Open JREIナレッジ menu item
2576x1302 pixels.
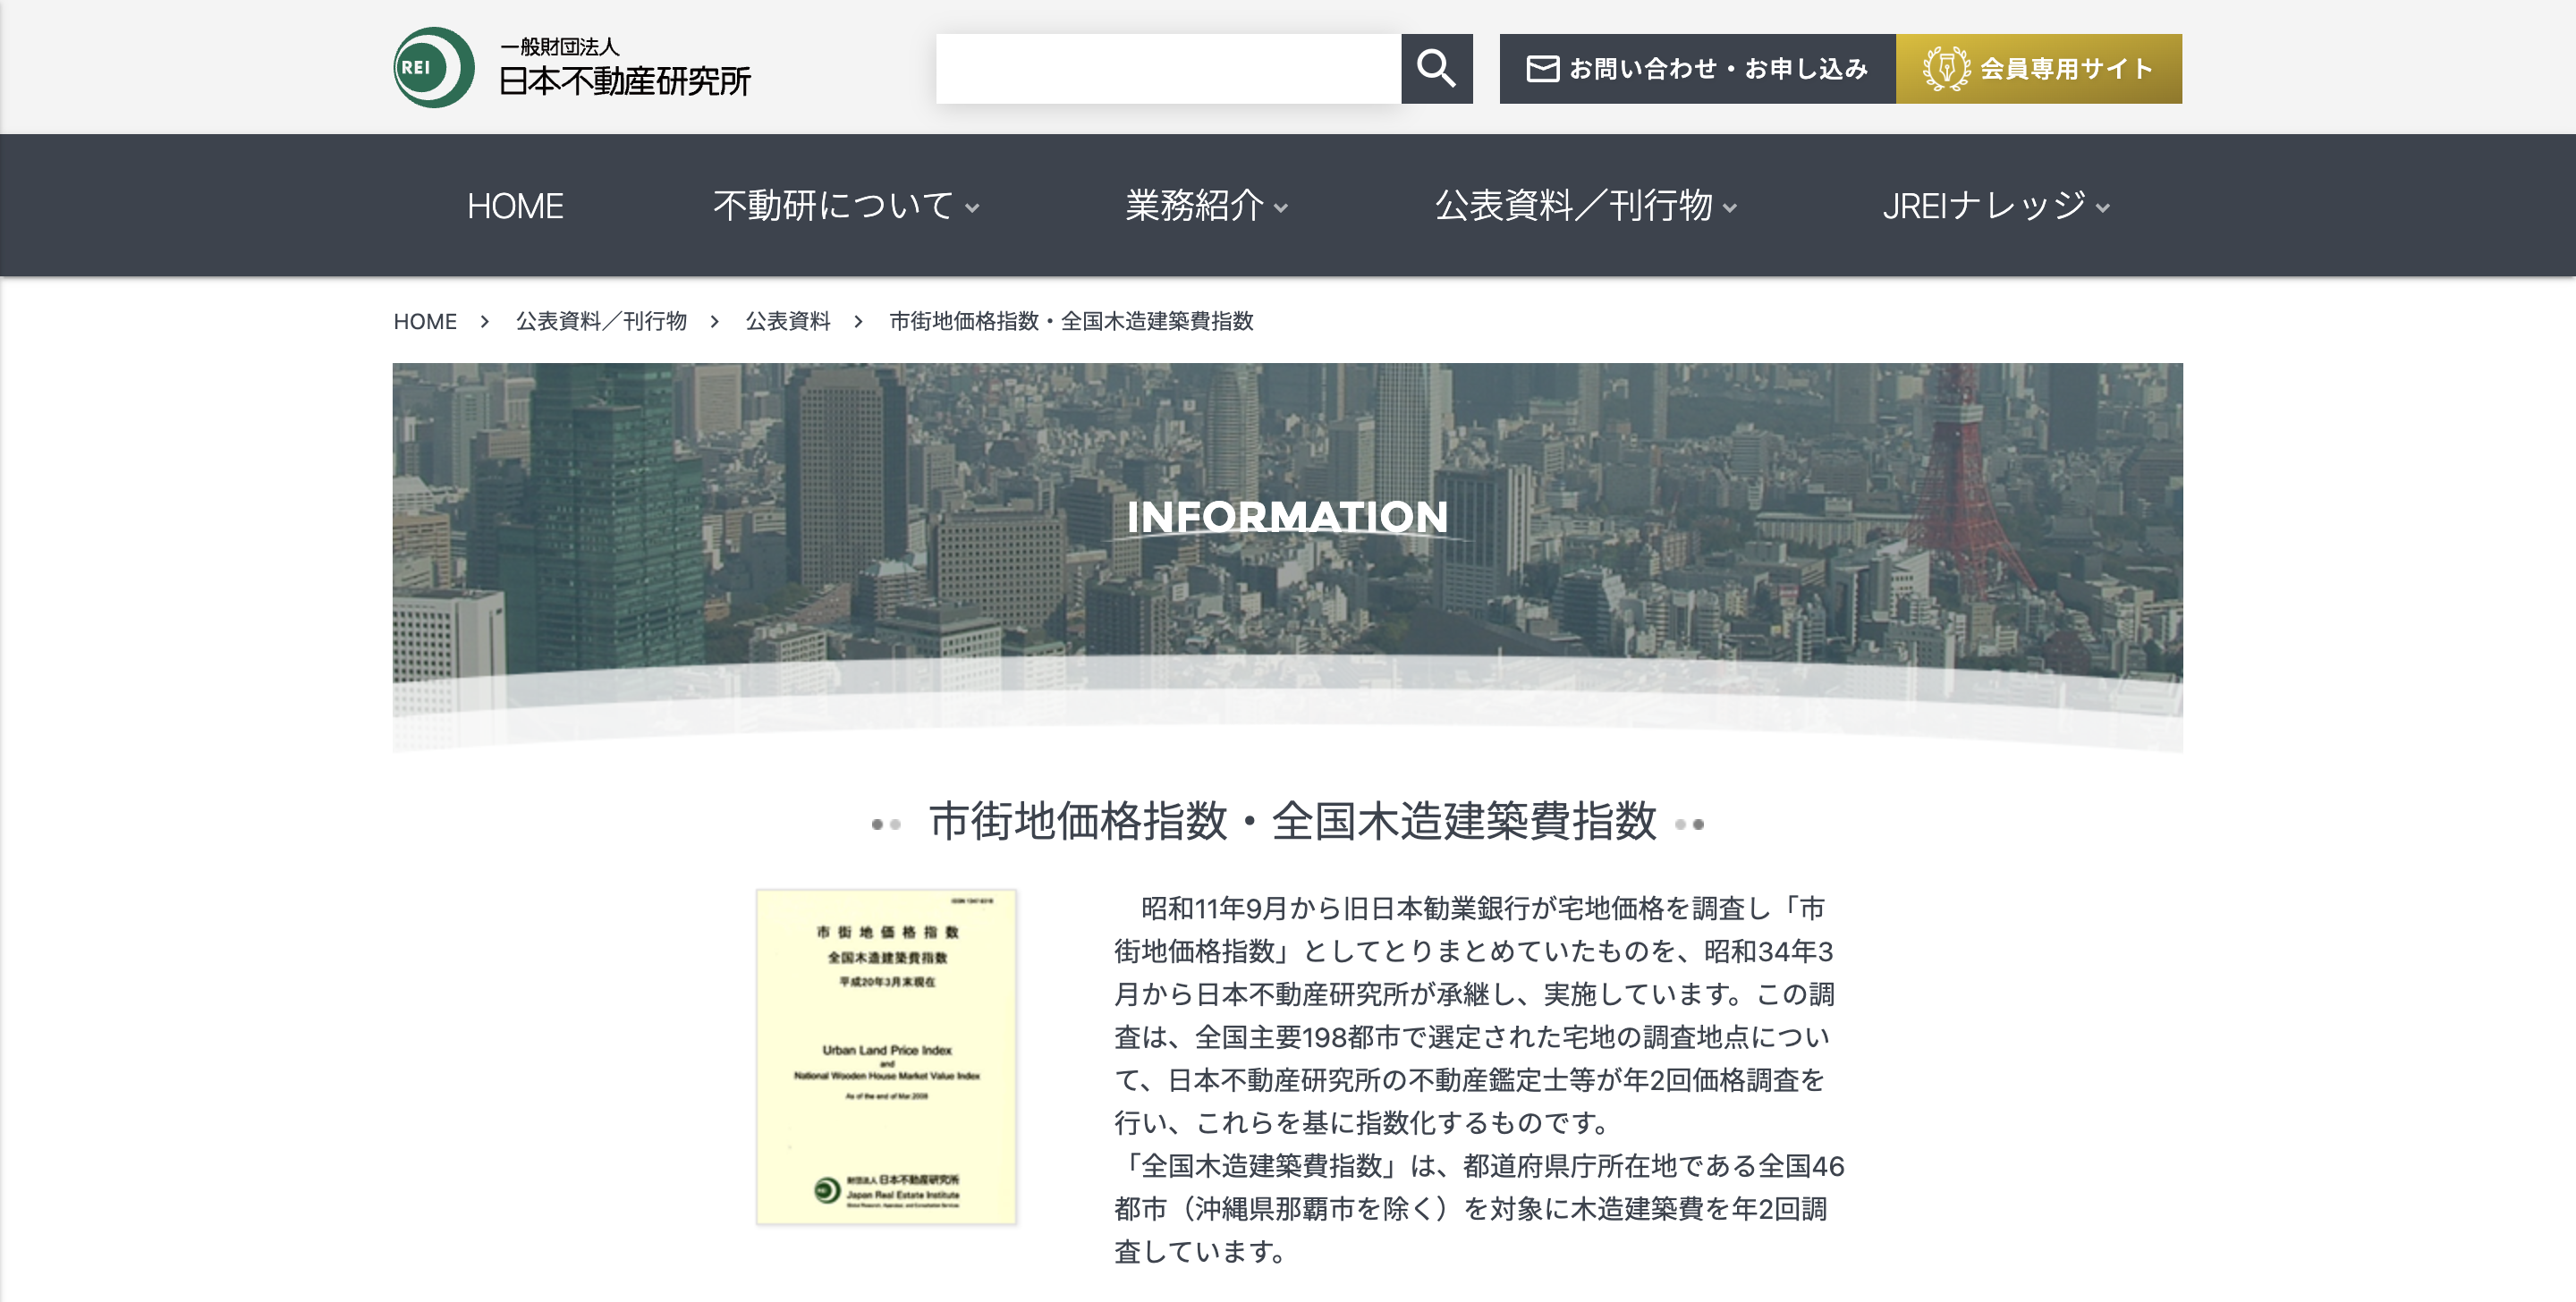[x=1983, y=206]
